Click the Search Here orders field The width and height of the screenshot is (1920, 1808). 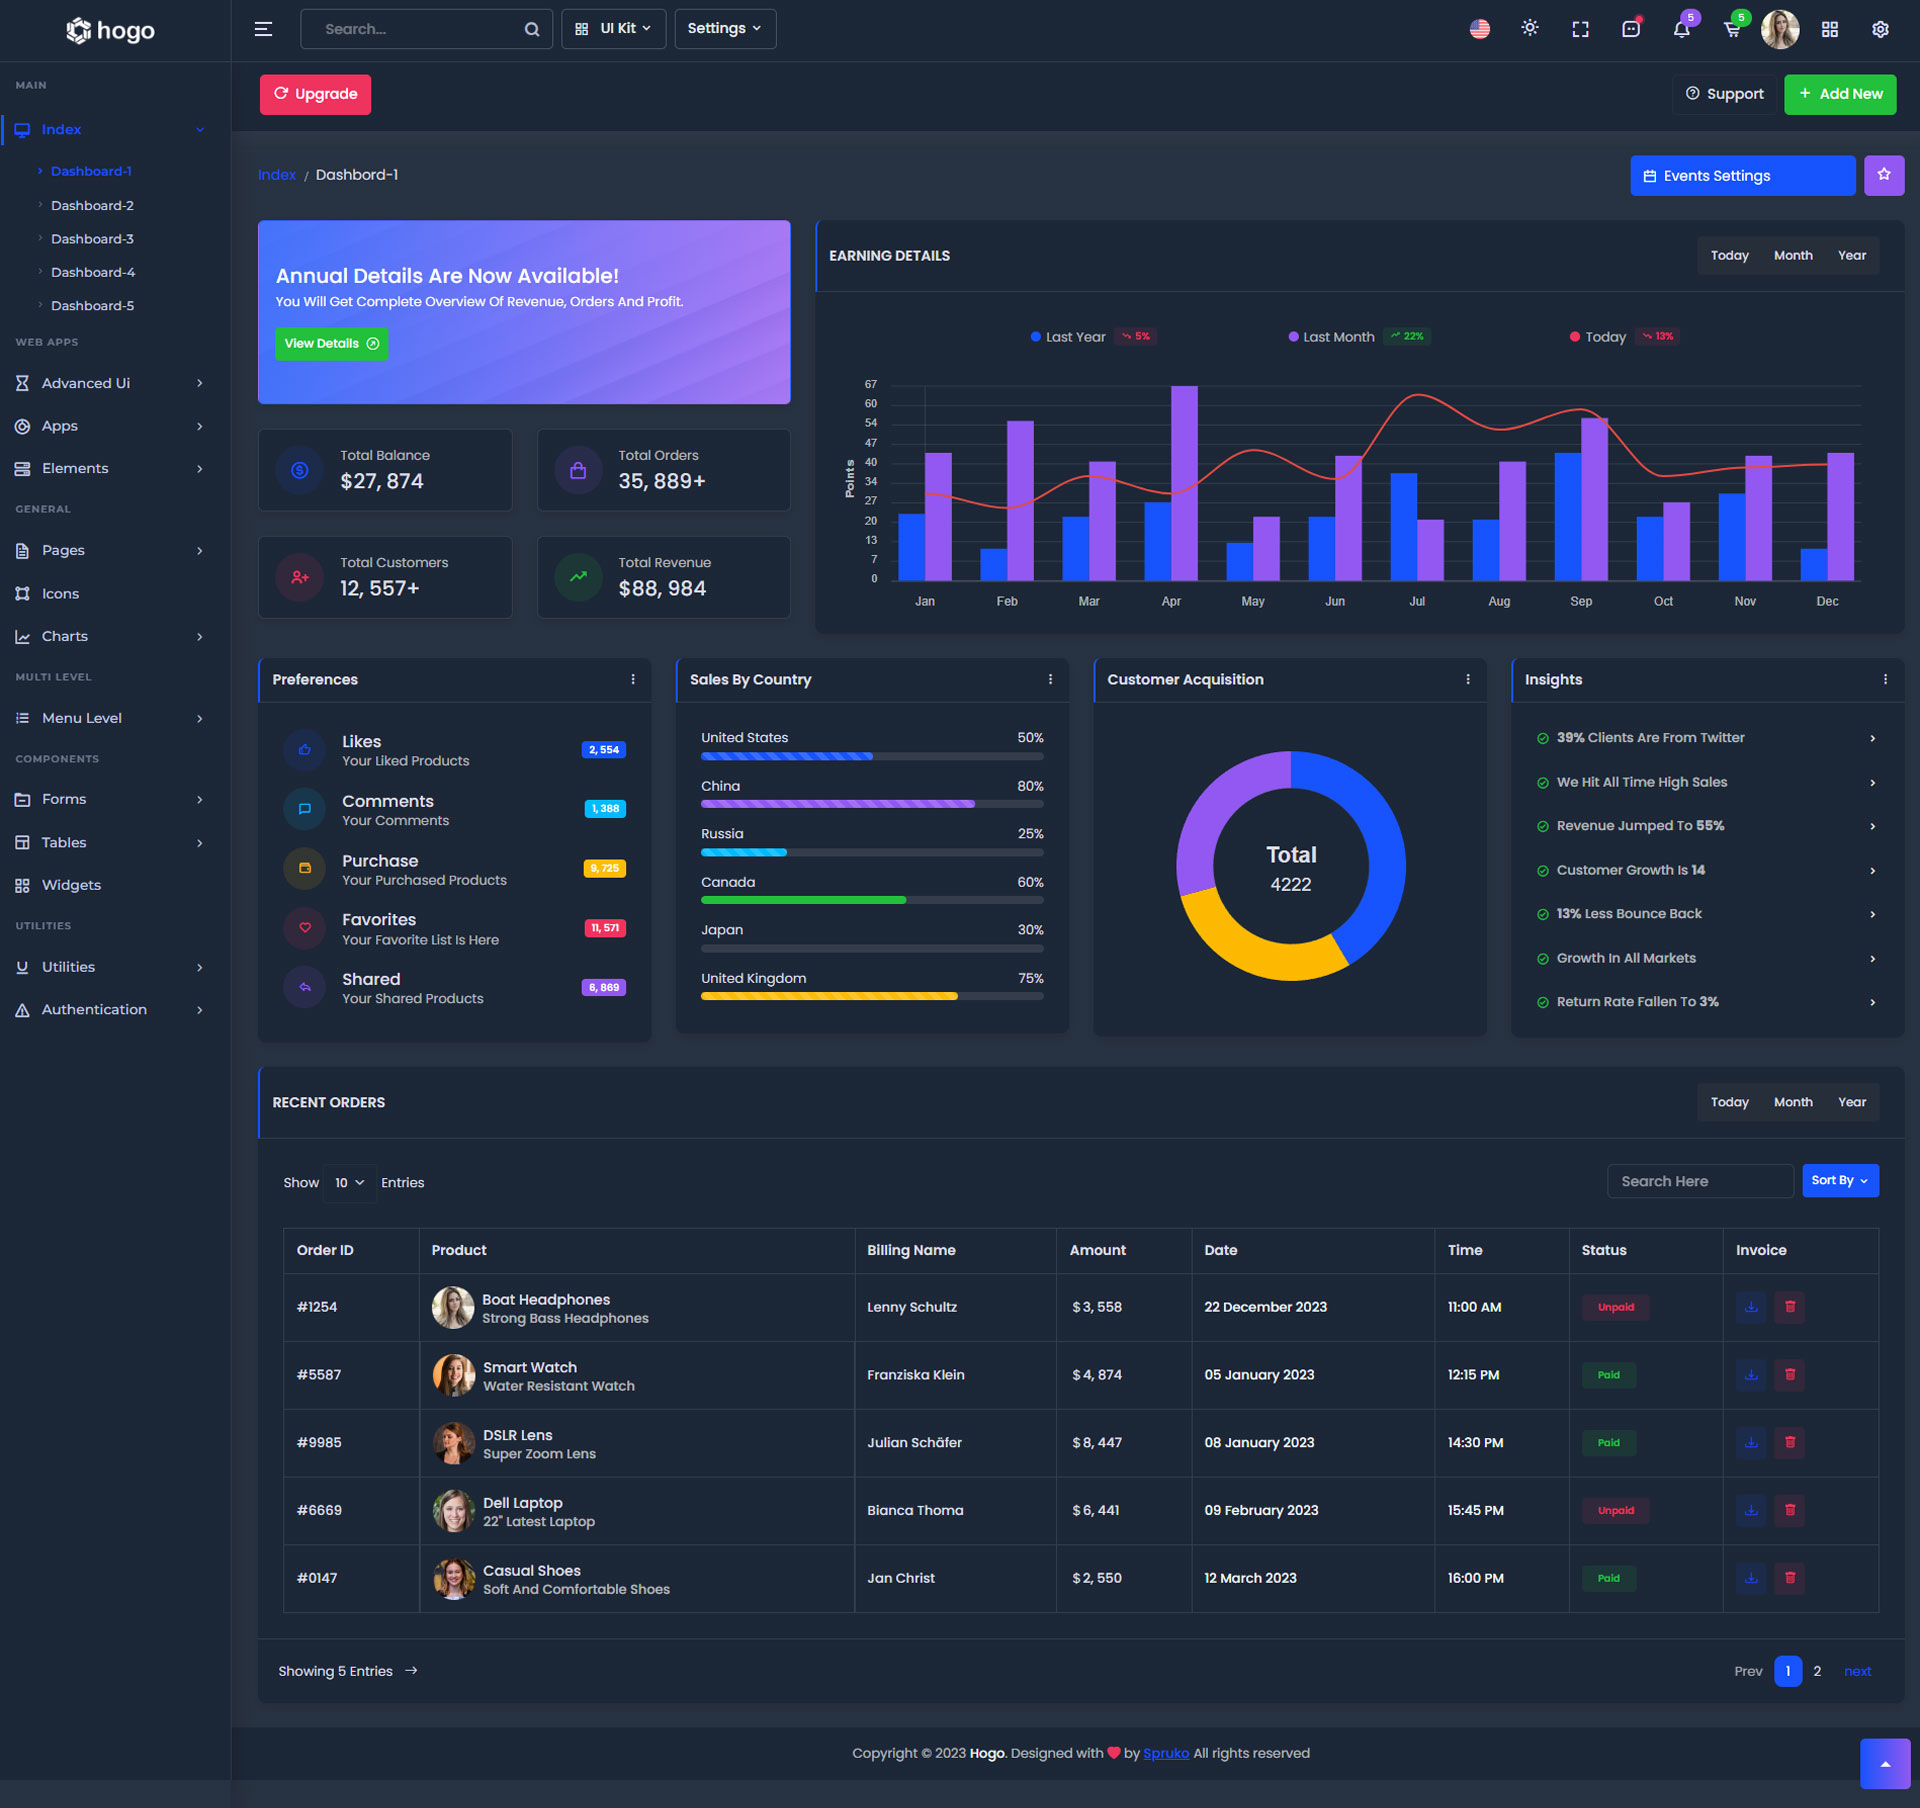[x=1699, y=1181]
